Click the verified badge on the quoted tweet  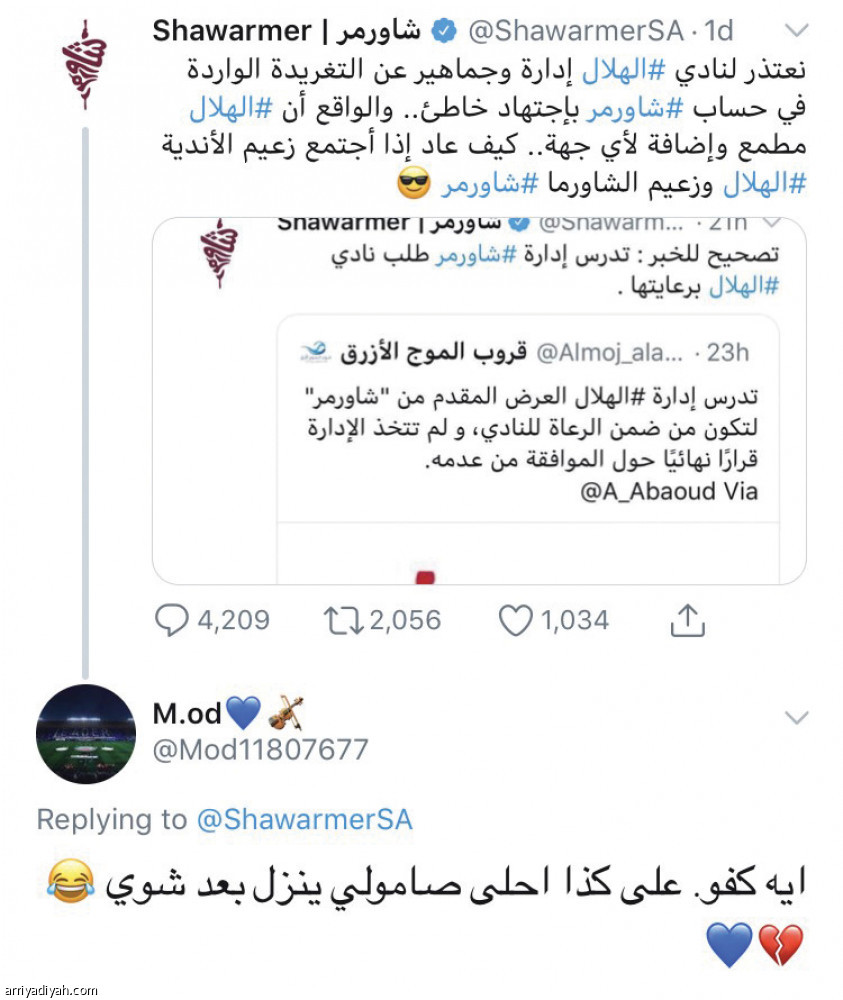coord(518,223)
